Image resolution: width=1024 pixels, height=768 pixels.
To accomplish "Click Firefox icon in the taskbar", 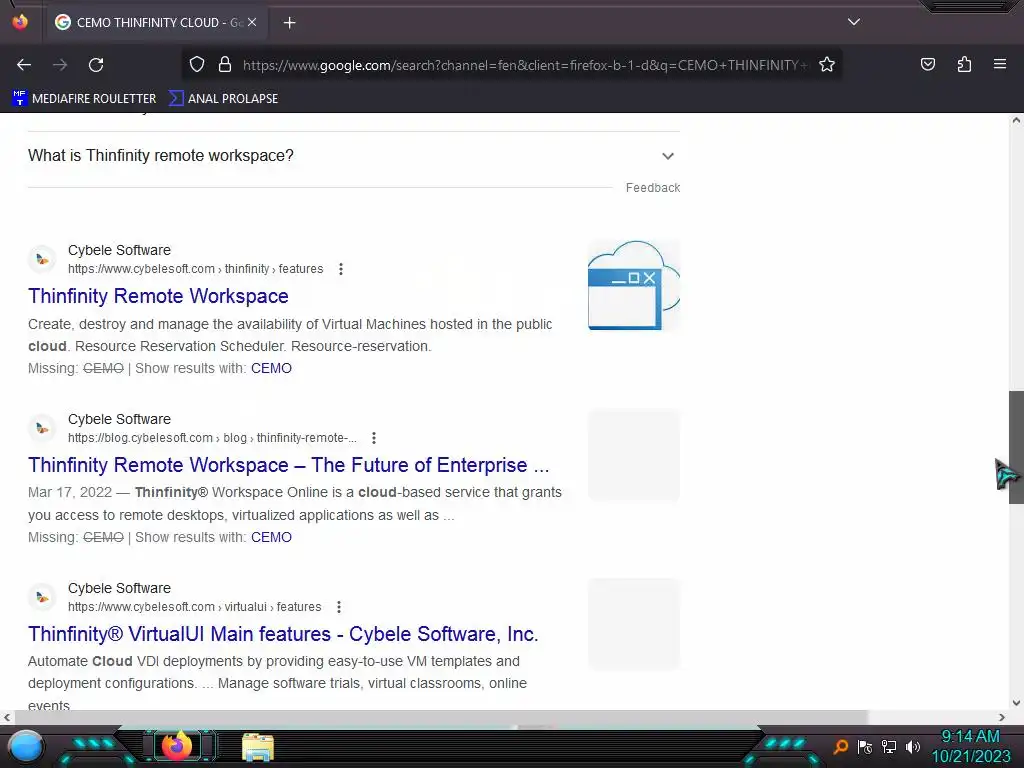I will click(x=176, y=746).
